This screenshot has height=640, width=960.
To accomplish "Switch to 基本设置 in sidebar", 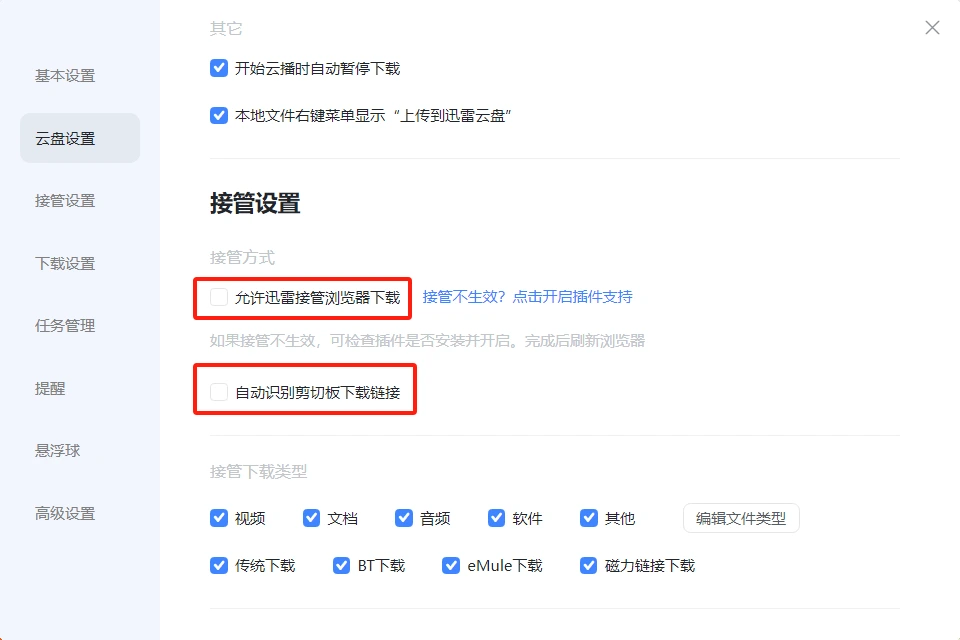I will 65,76.
